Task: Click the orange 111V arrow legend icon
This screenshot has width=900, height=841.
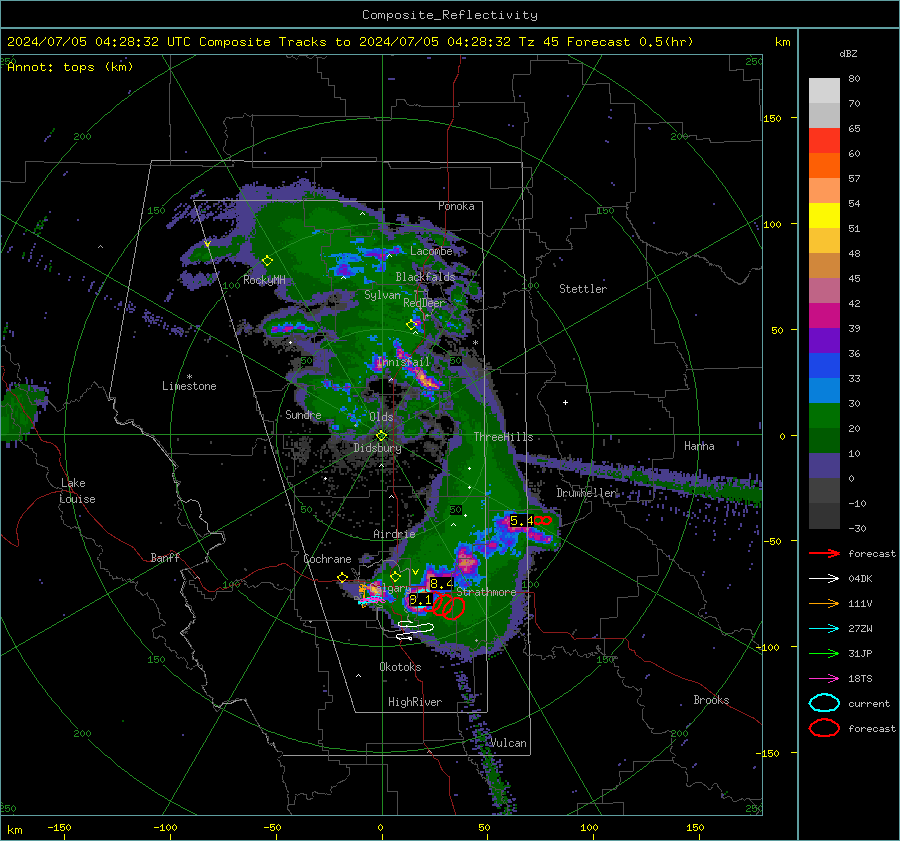Action: click(824, 603)
